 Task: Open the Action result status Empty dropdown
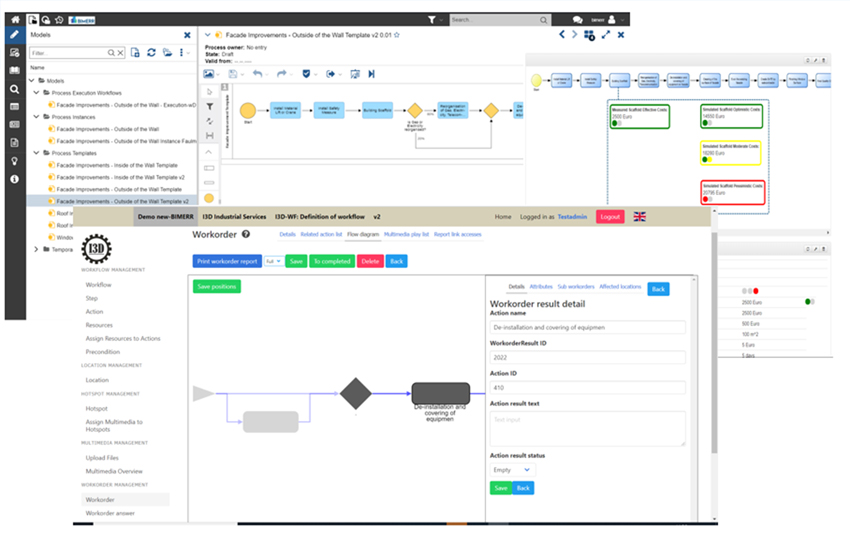tap(512, 470)
